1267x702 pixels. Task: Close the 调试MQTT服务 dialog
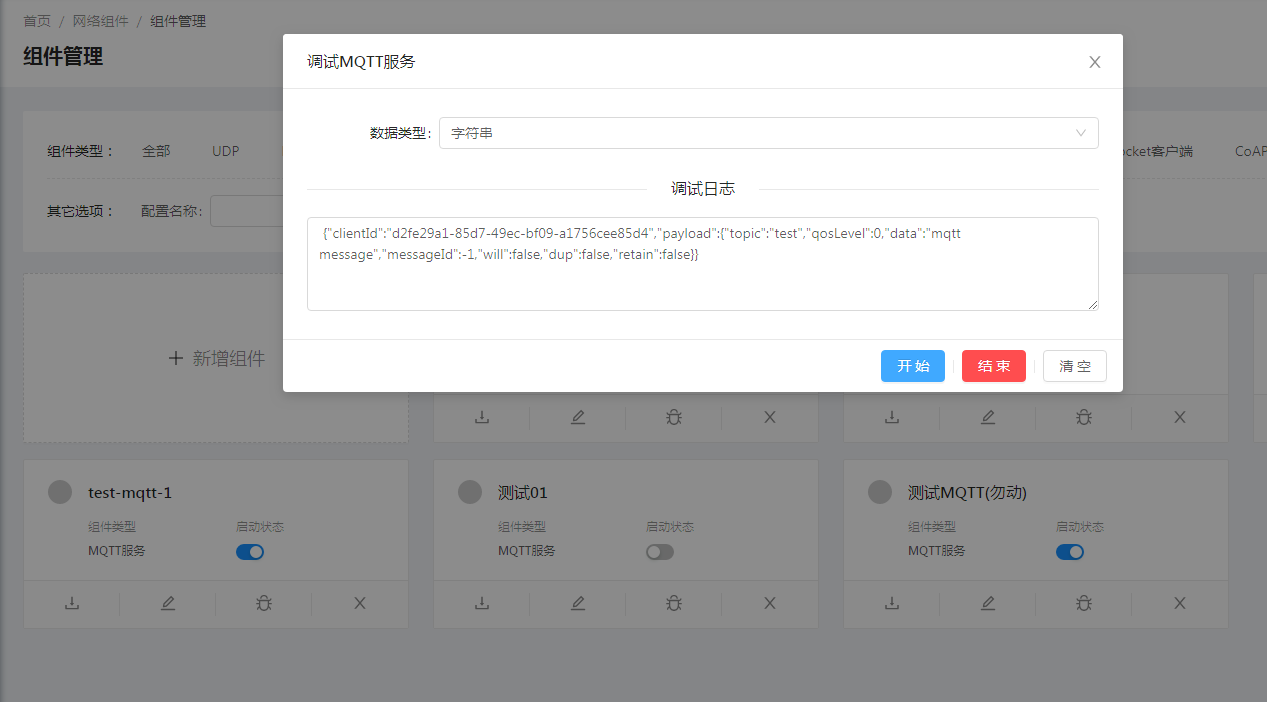click(x=1094, y=62)
